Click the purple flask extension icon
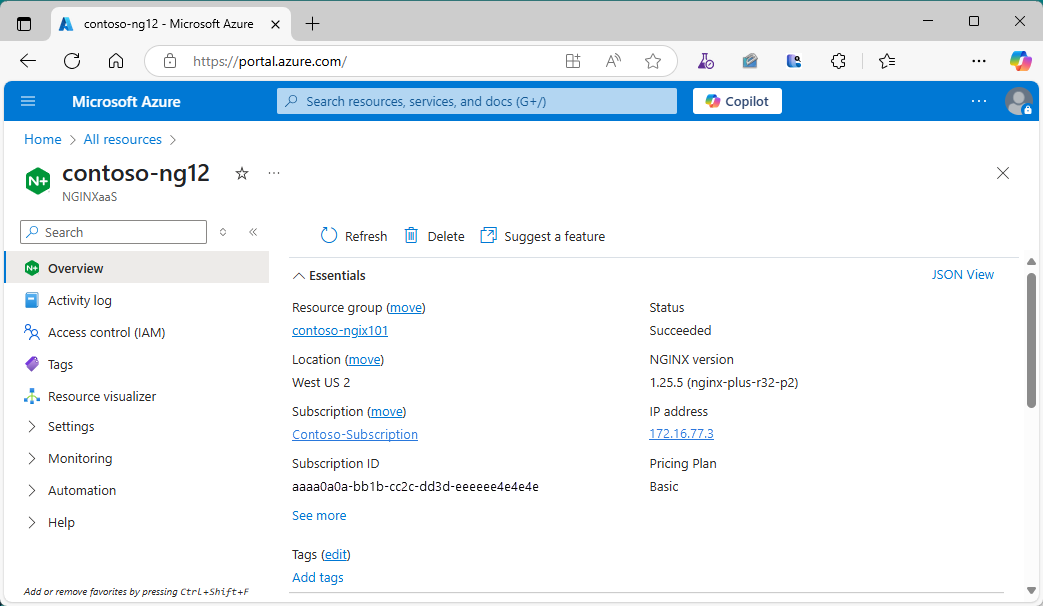Viewport: 1043px width, 606px height. 706,61
